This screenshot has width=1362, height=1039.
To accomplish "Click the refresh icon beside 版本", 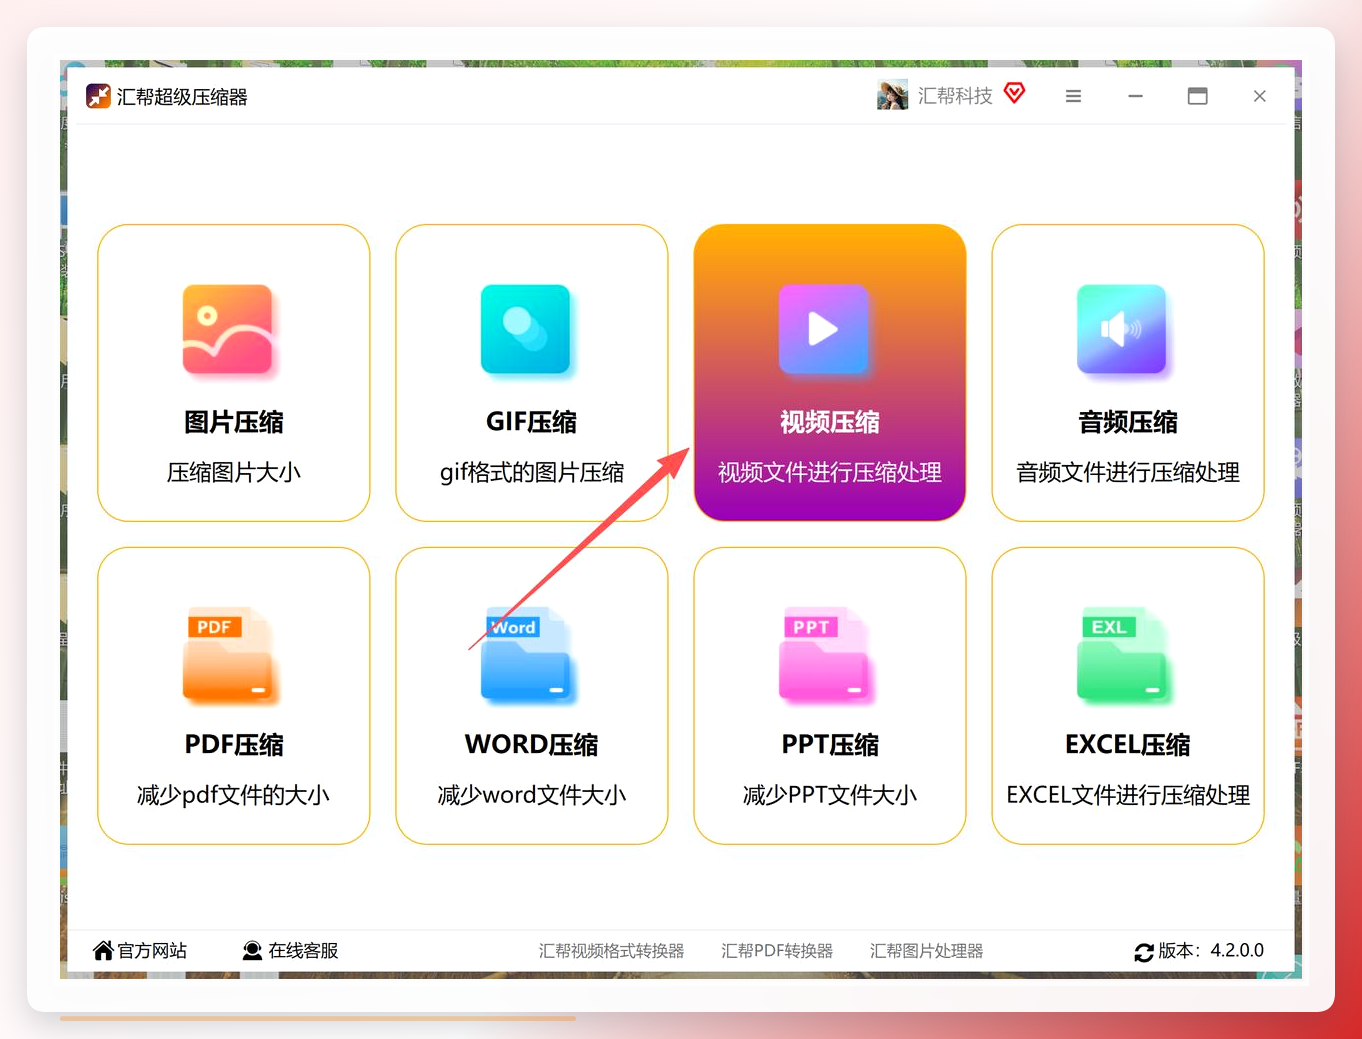I will [x=1144, y=952].
